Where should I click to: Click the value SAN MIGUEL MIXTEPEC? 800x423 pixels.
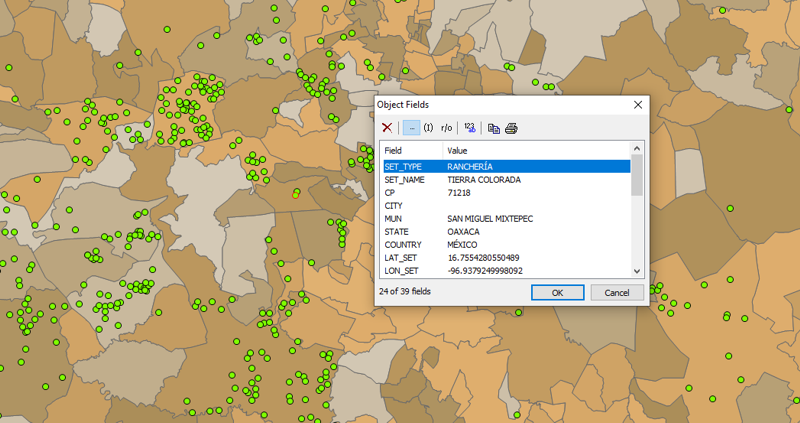[x=490, y=219]
